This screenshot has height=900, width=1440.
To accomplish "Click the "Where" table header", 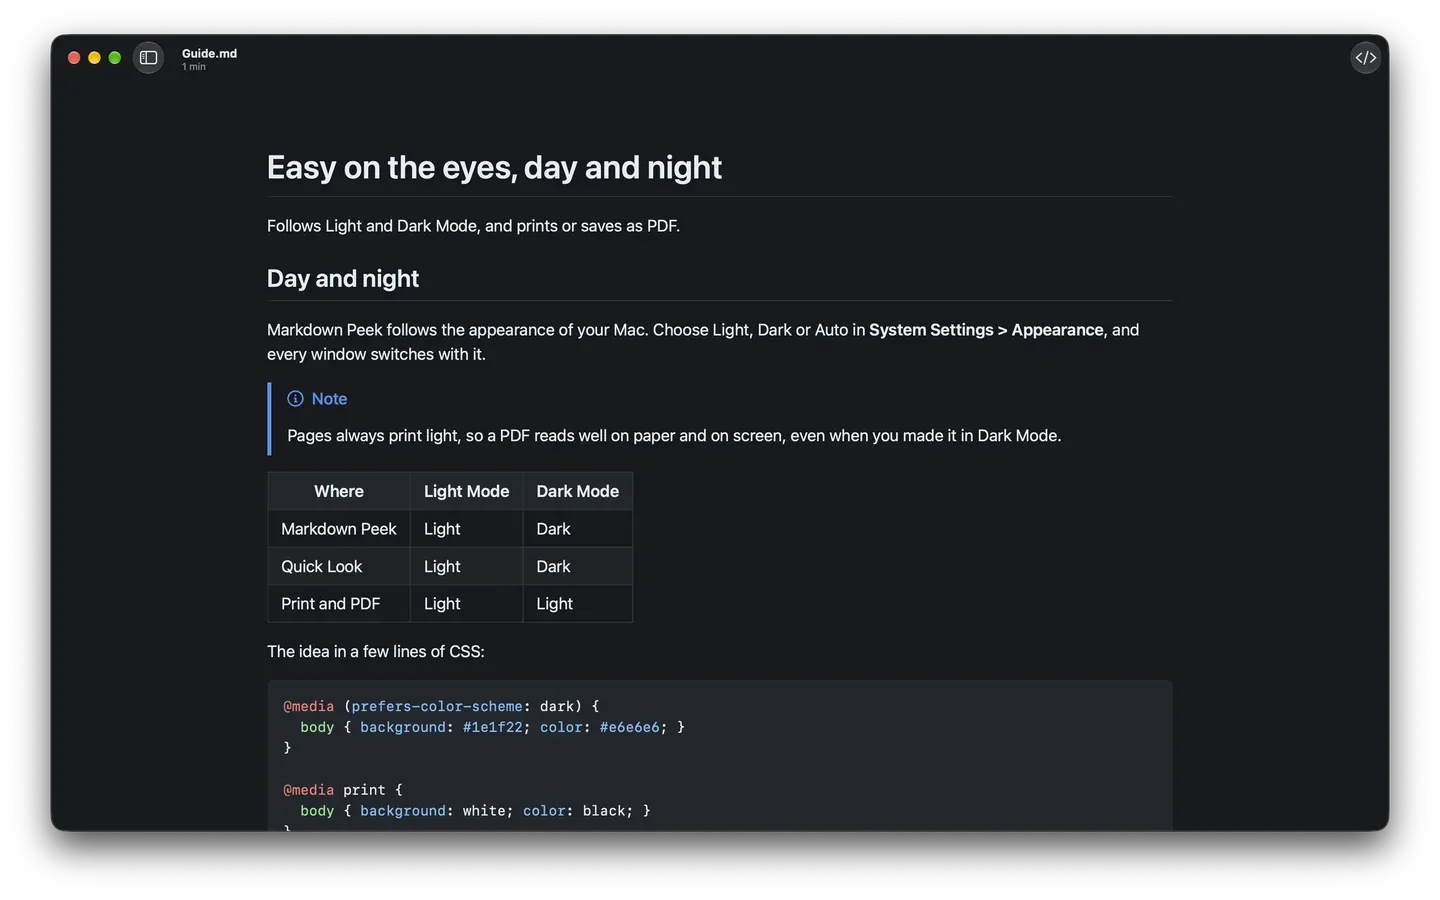I will pyautogui.click(x=339, y=491).
